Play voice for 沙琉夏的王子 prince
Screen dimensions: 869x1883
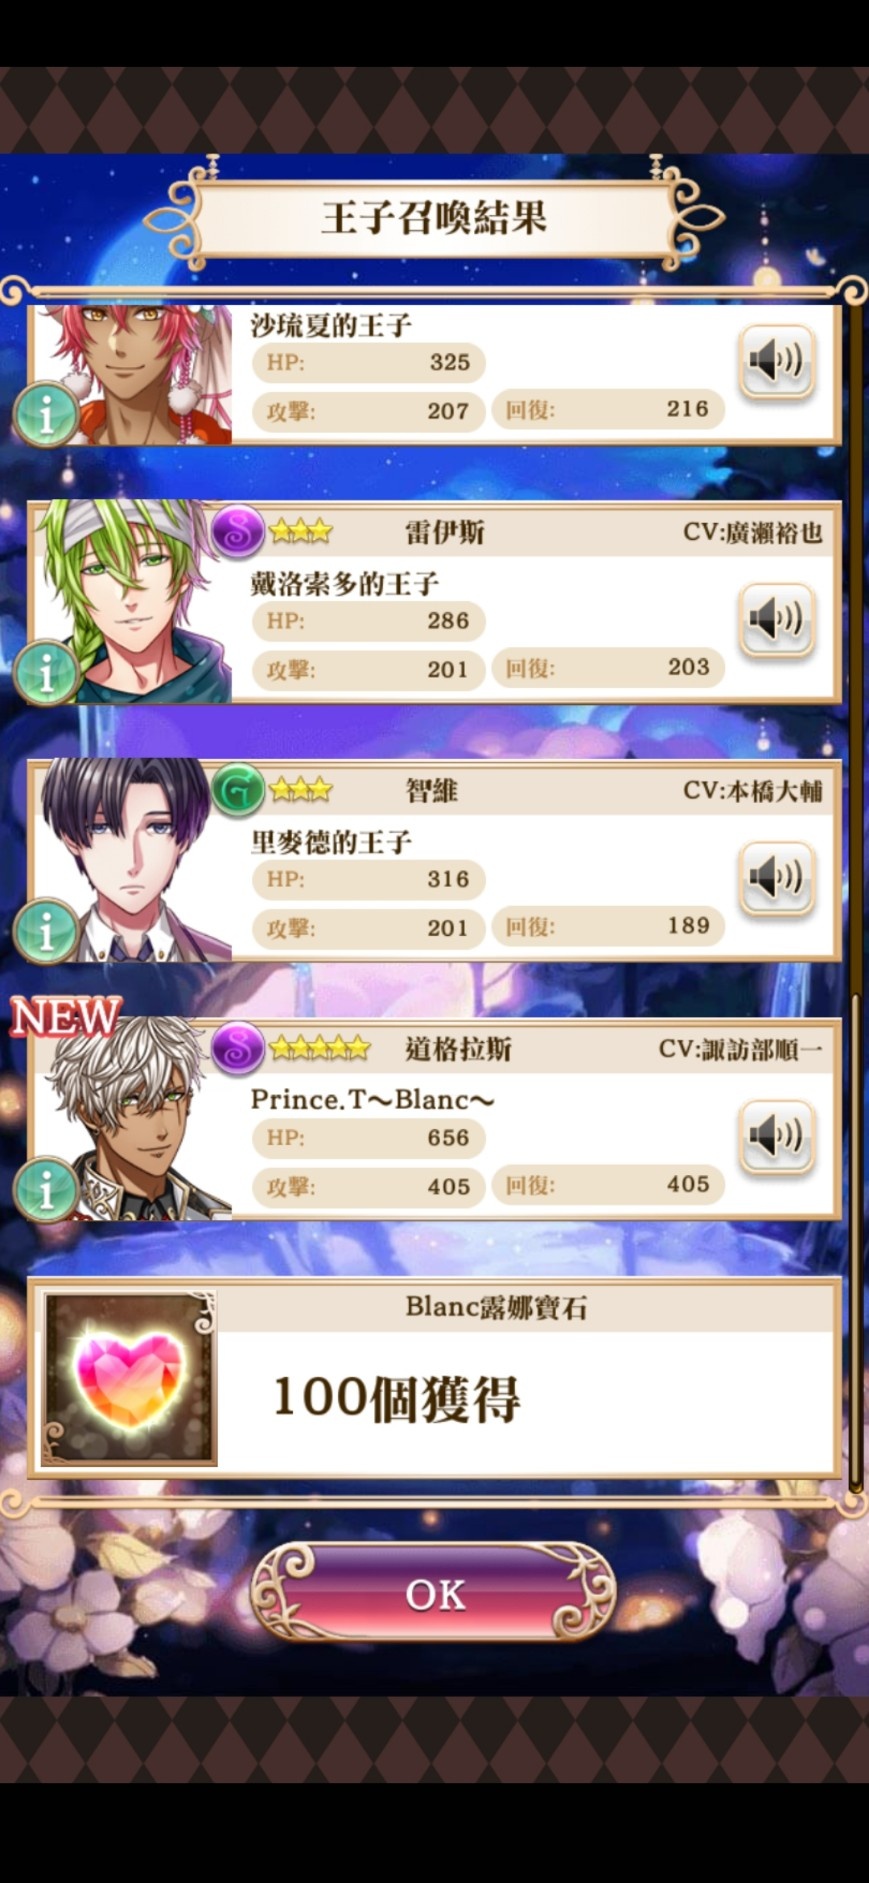(x=777, y=361)
